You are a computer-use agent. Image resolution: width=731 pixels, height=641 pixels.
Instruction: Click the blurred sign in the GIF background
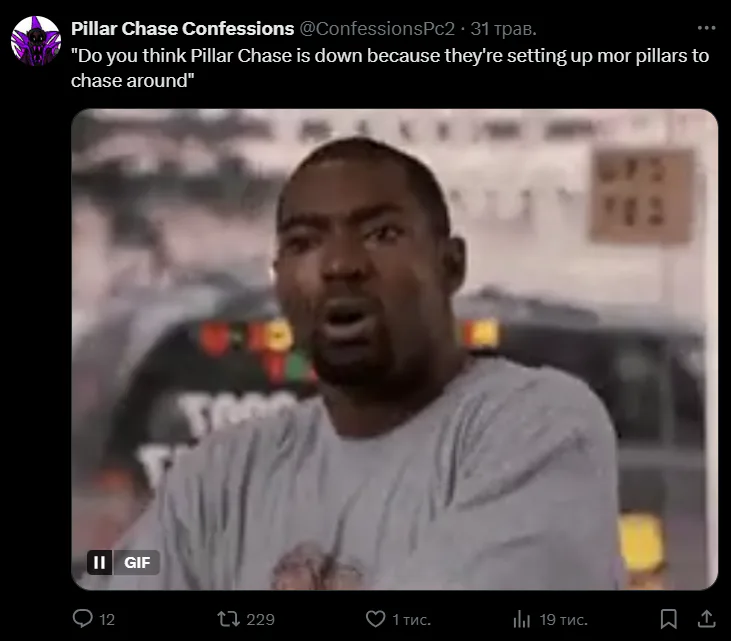pyautogui.click(x=642, y=195)
